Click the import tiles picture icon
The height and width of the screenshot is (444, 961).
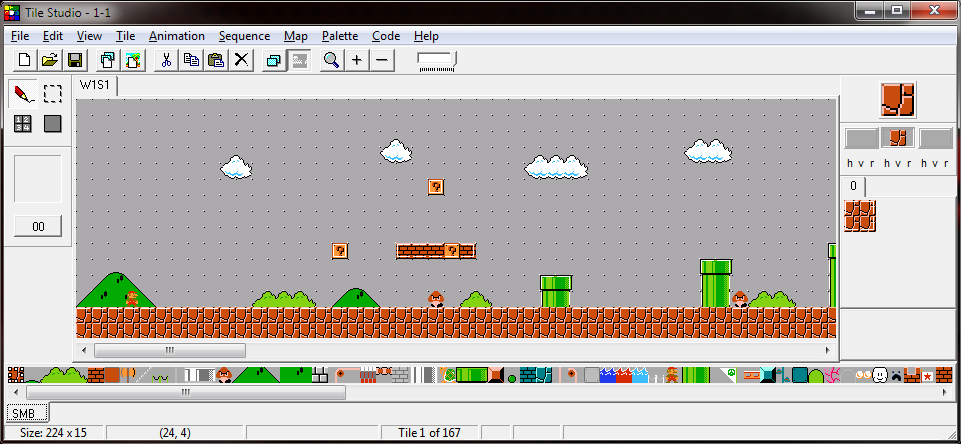click(133, 60)
